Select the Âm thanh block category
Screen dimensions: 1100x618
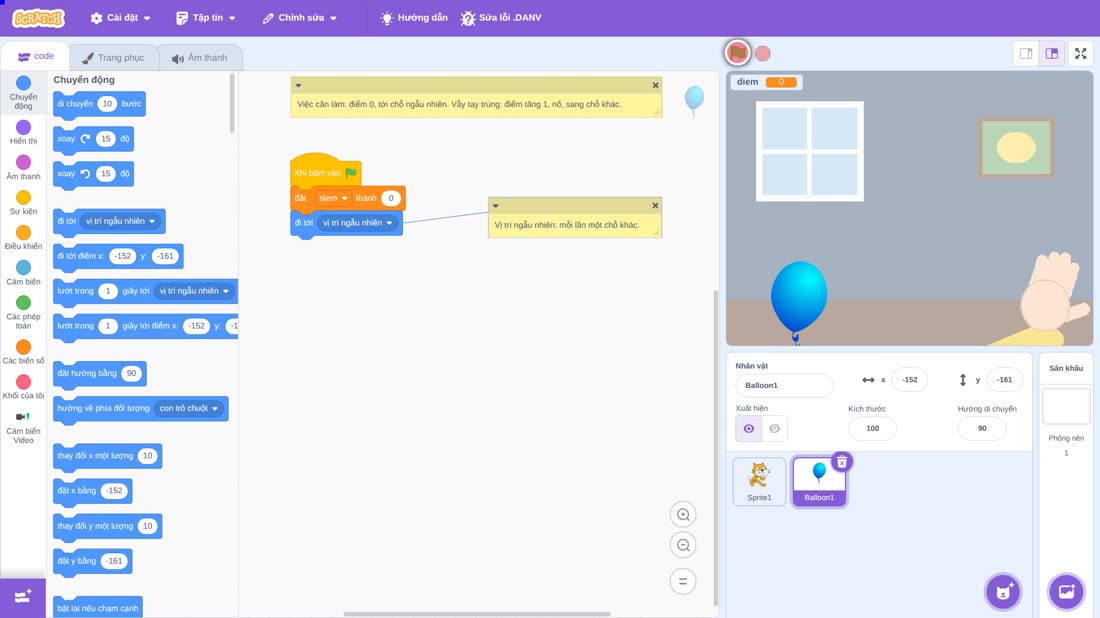(x=23, y=167)
